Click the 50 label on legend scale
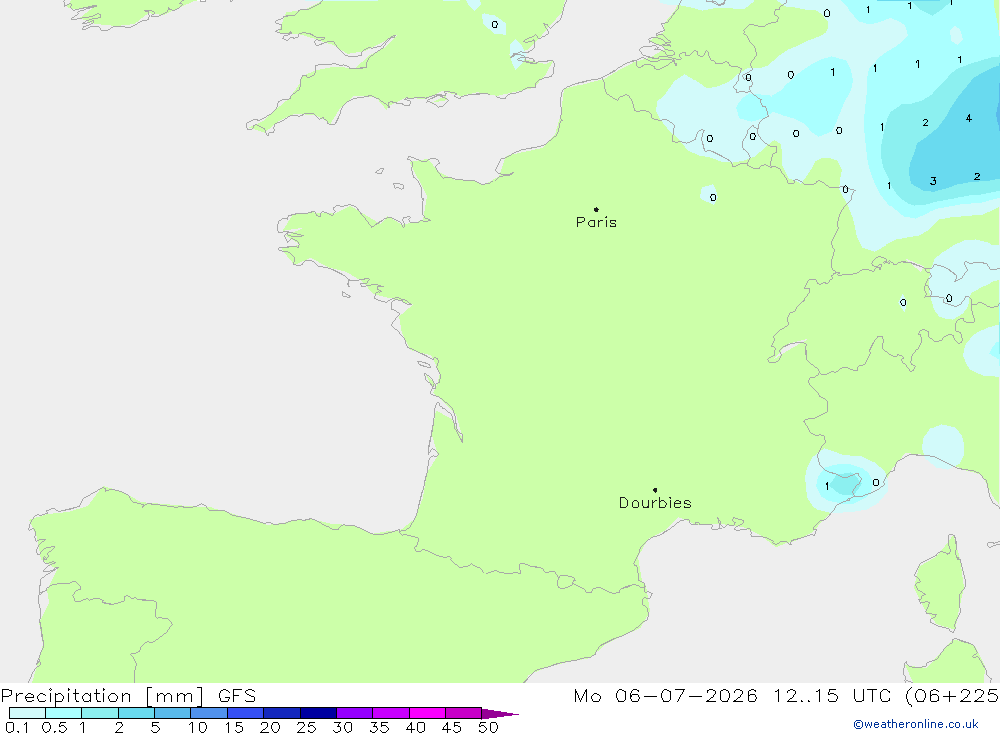 [x=488, y=727]
